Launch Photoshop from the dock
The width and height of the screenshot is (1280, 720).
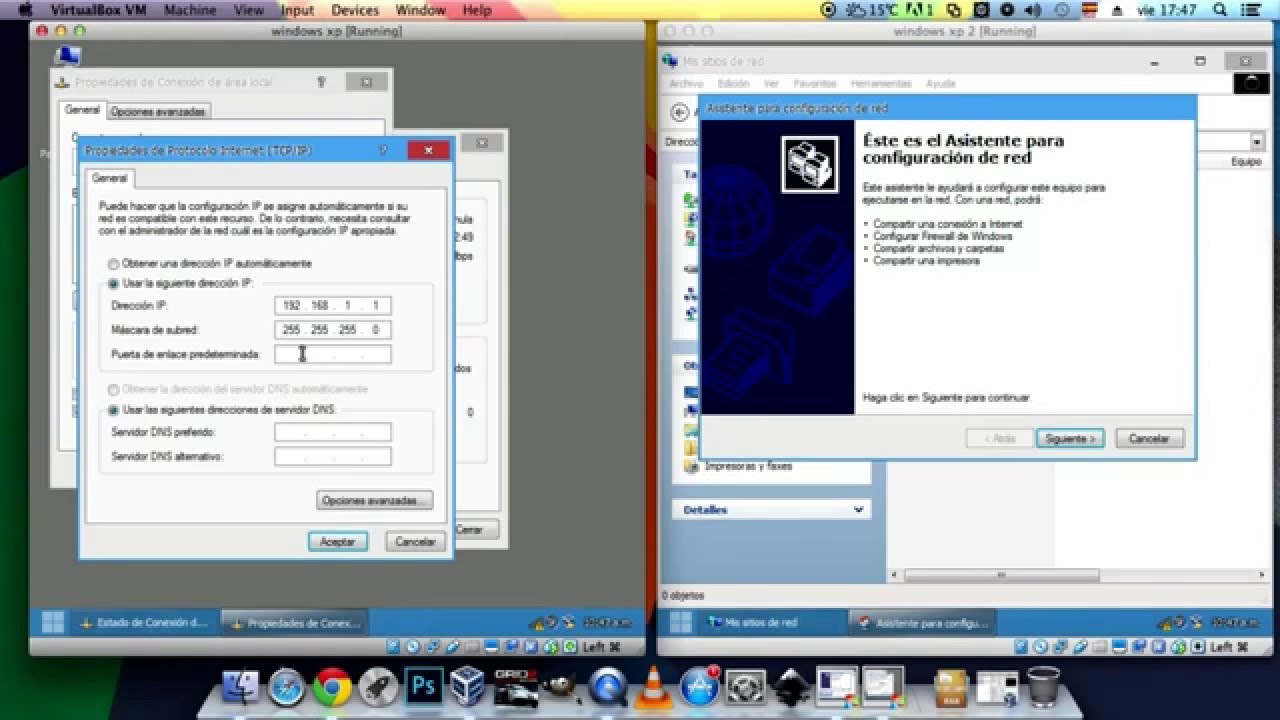pos(424,687)
